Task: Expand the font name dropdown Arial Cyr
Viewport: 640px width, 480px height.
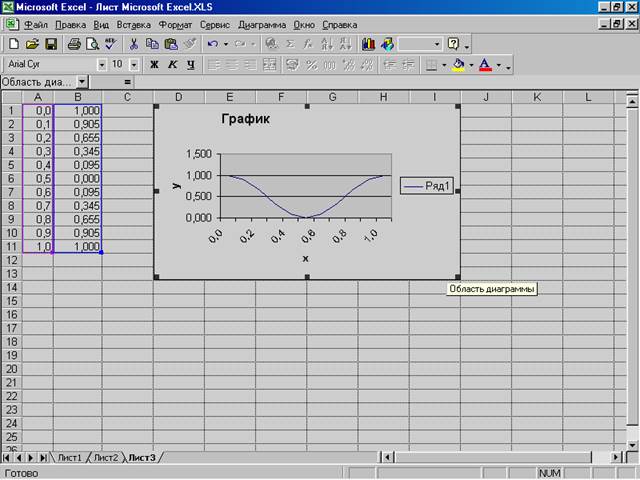Action: coord(102,64)
